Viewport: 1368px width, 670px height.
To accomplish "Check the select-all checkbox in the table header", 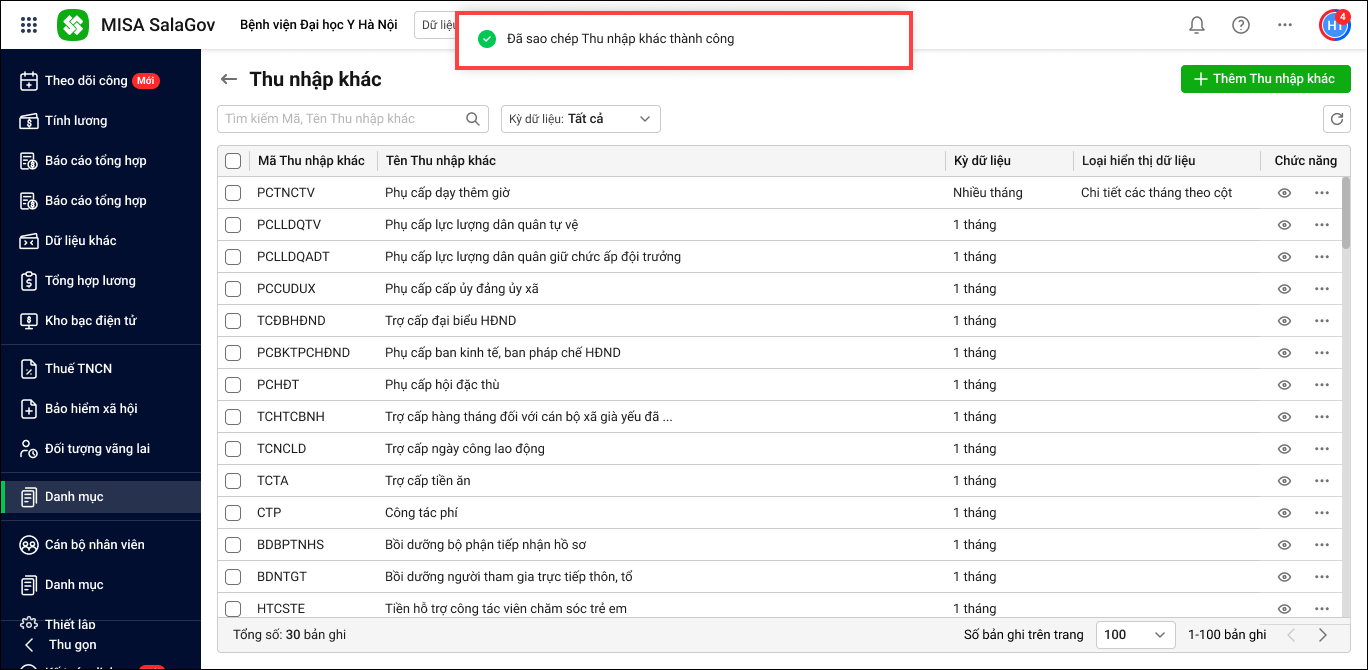I will tap(233, 161).
